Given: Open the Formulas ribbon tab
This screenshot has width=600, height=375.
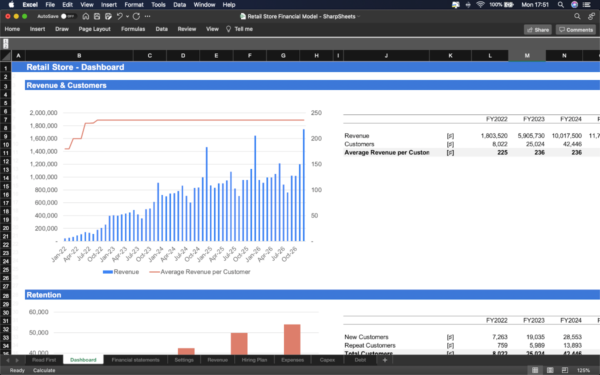Looking at the screenshot, I should tap(133, 29).
